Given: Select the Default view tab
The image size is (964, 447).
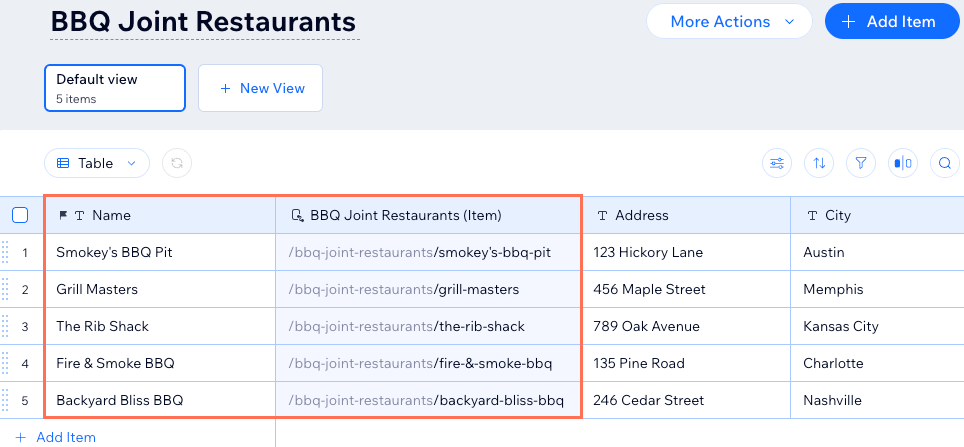Looking at the screenshot, I should click(115, 88).
